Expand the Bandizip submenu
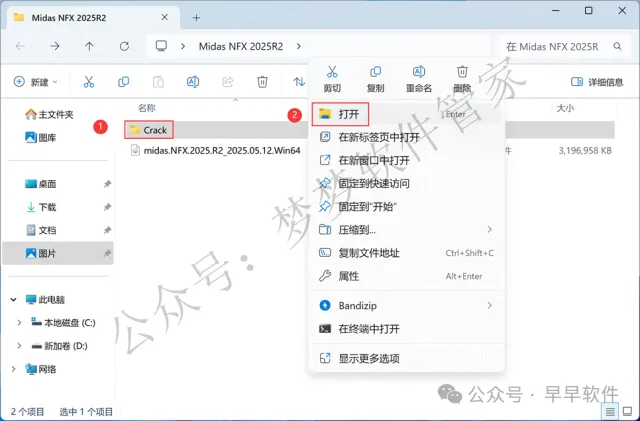 (x=489, y=305)
